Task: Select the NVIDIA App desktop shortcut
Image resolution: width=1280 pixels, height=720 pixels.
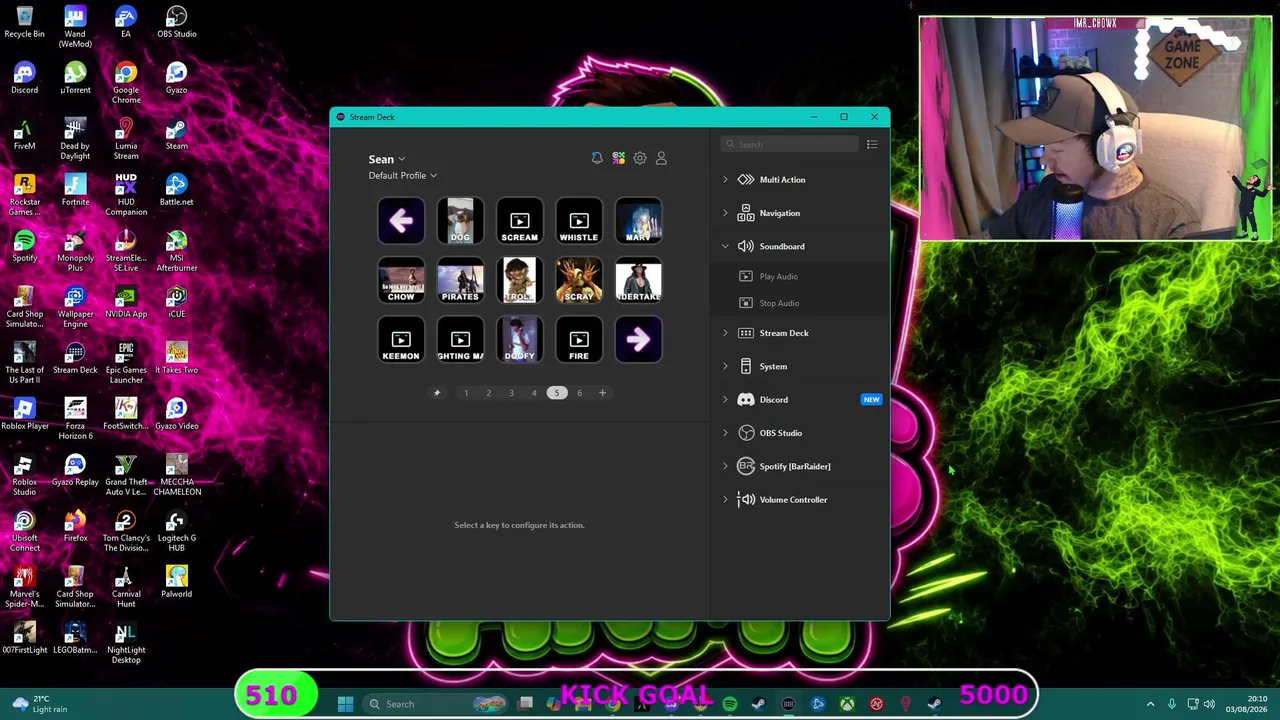Action: click(x=126, y=302)
